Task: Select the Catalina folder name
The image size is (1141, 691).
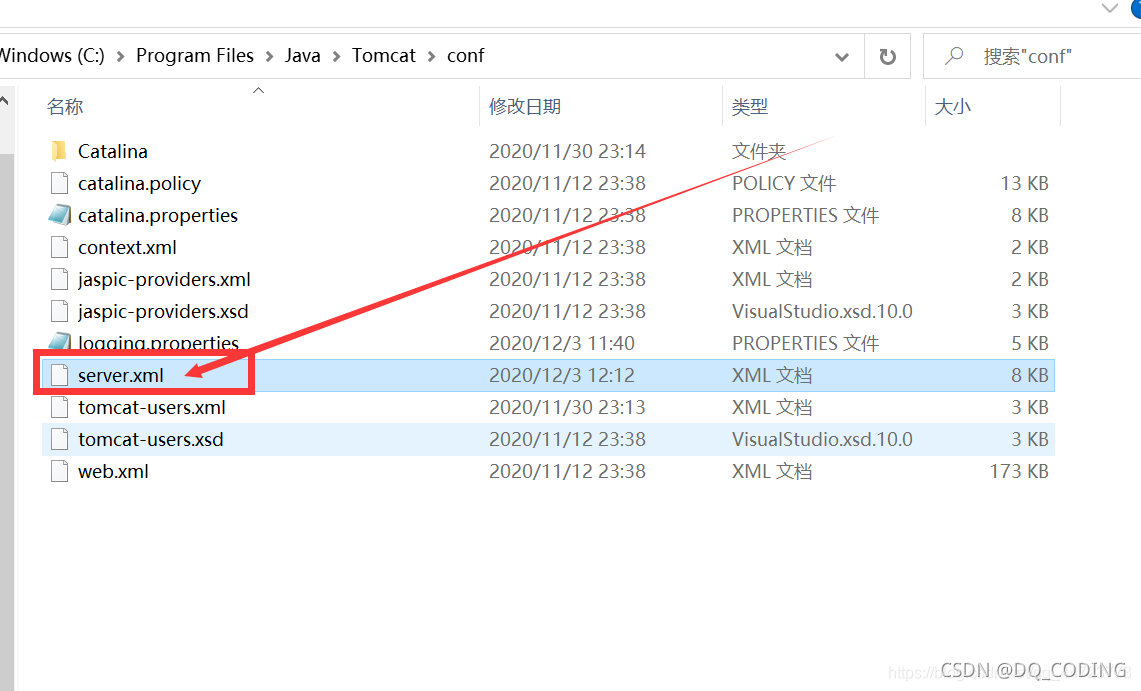Action: coord(113,151)
